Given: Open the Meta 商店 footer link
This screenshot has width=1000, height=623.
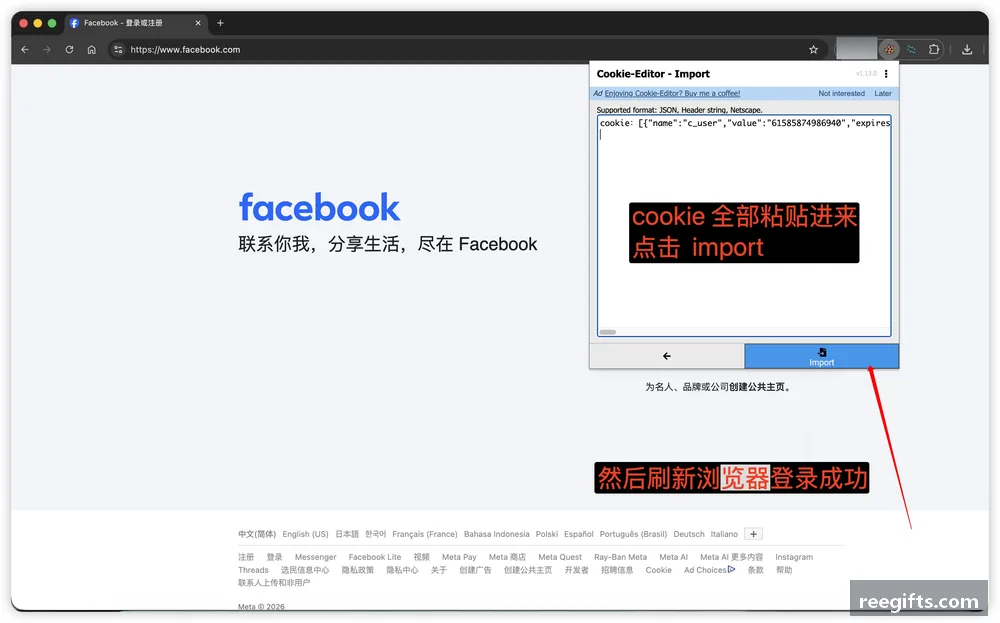Looking at the screenshot, I should 507,557.
